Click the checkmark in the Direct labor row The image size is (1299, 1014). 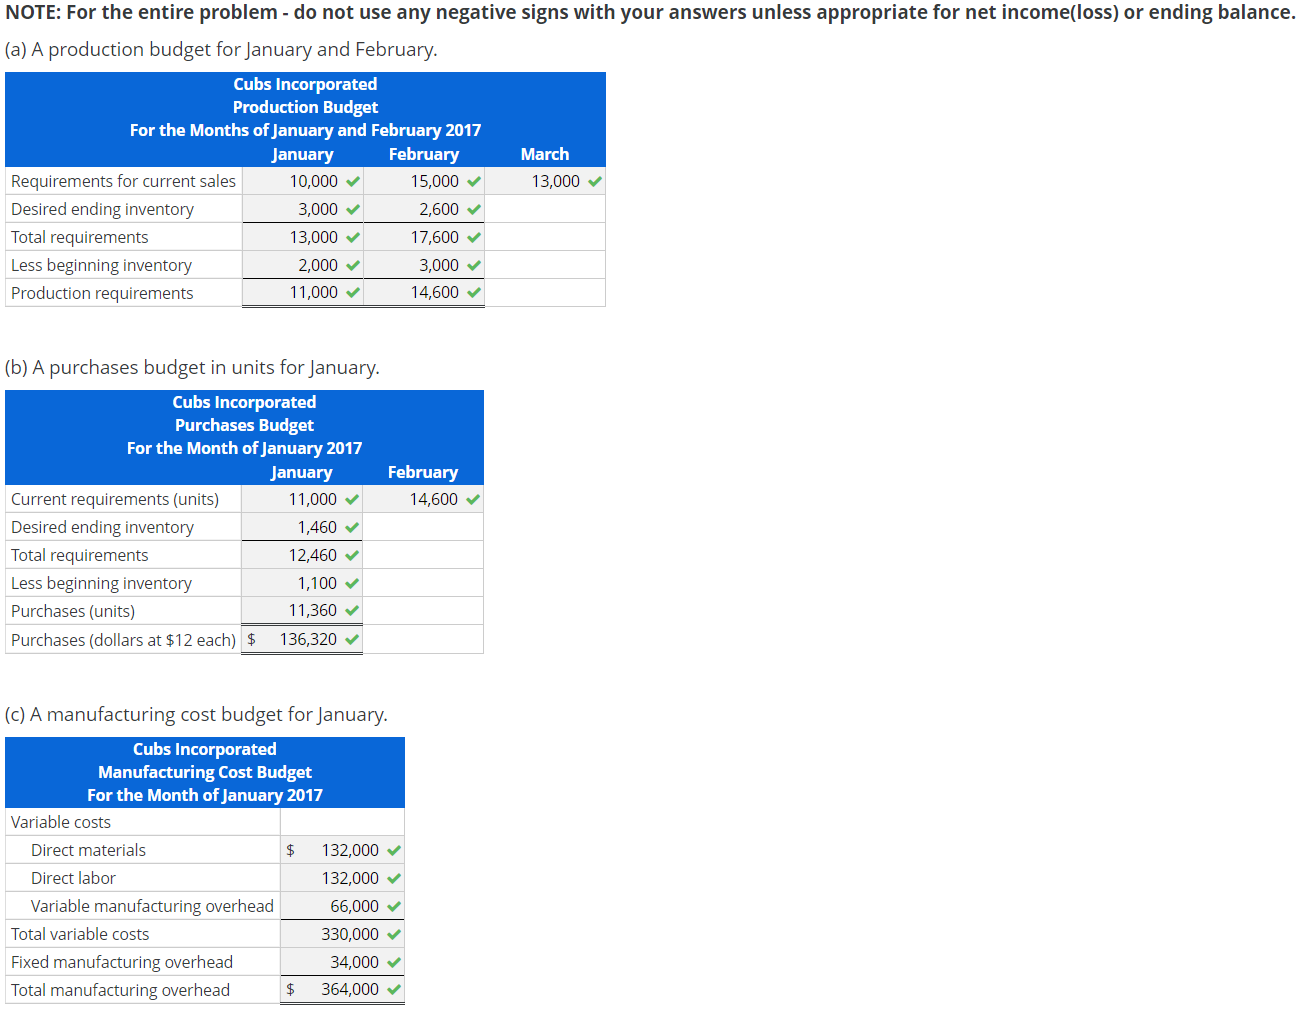click(x=394, y=879)
